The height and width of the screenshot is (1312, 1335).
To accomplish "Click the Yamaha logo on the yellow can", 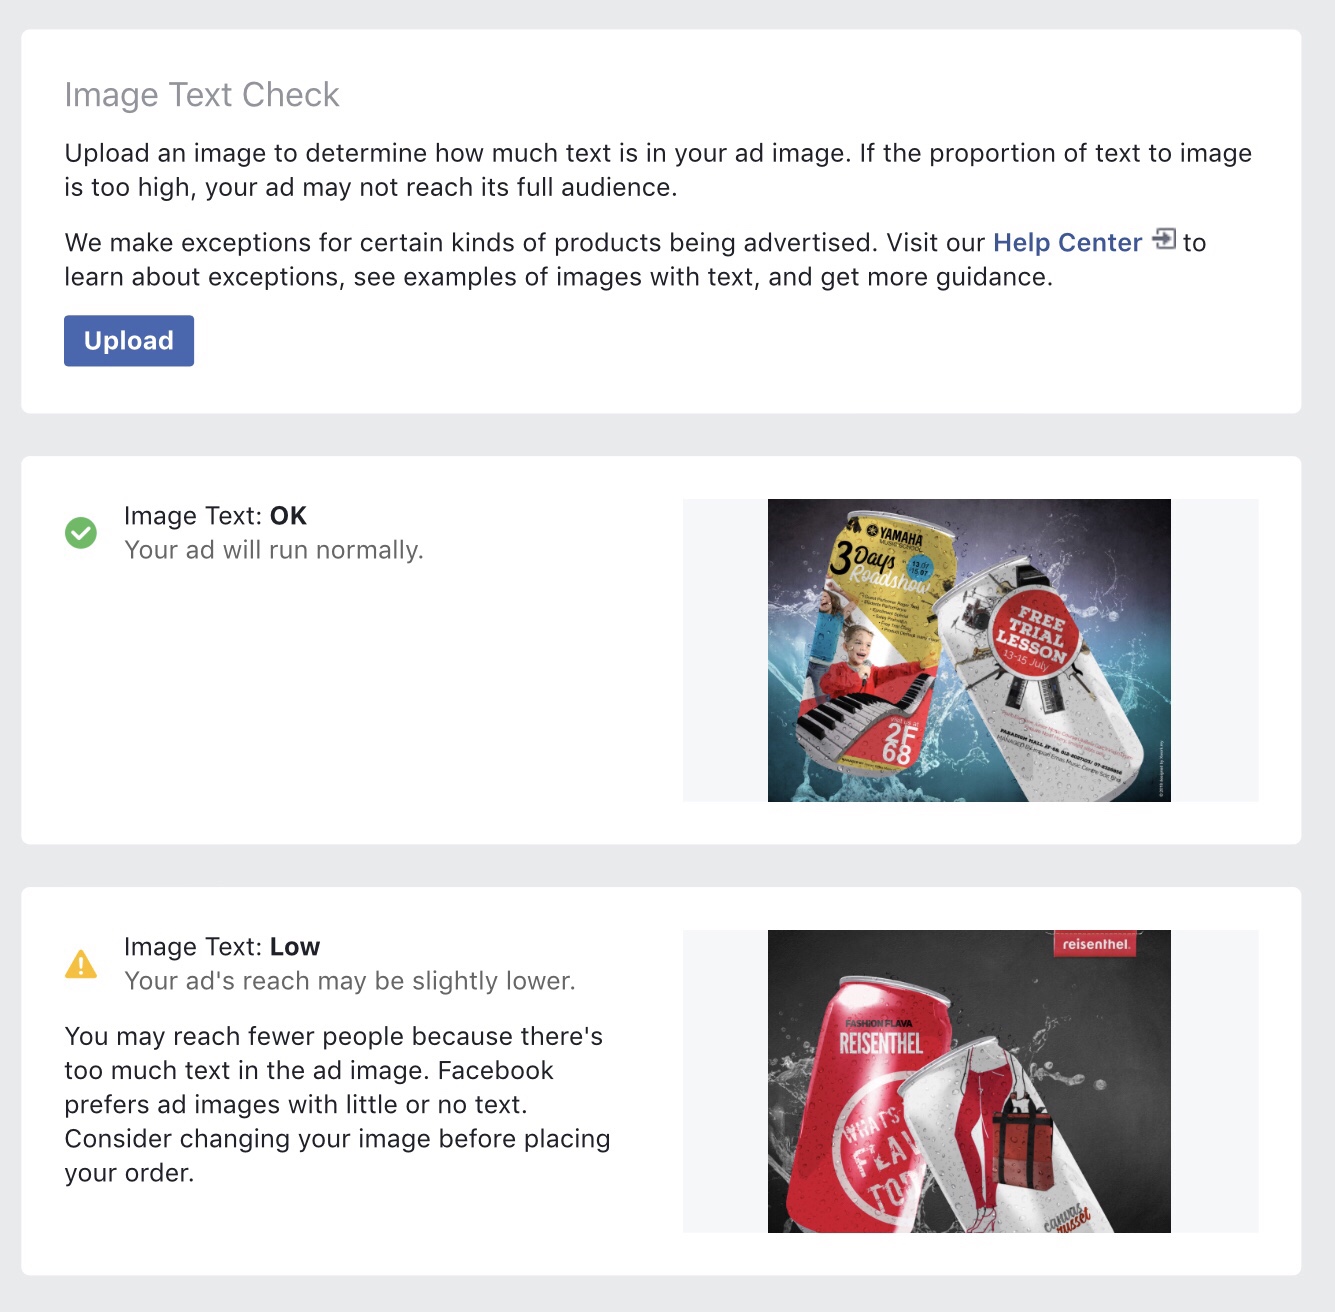I will click(895, 536).
